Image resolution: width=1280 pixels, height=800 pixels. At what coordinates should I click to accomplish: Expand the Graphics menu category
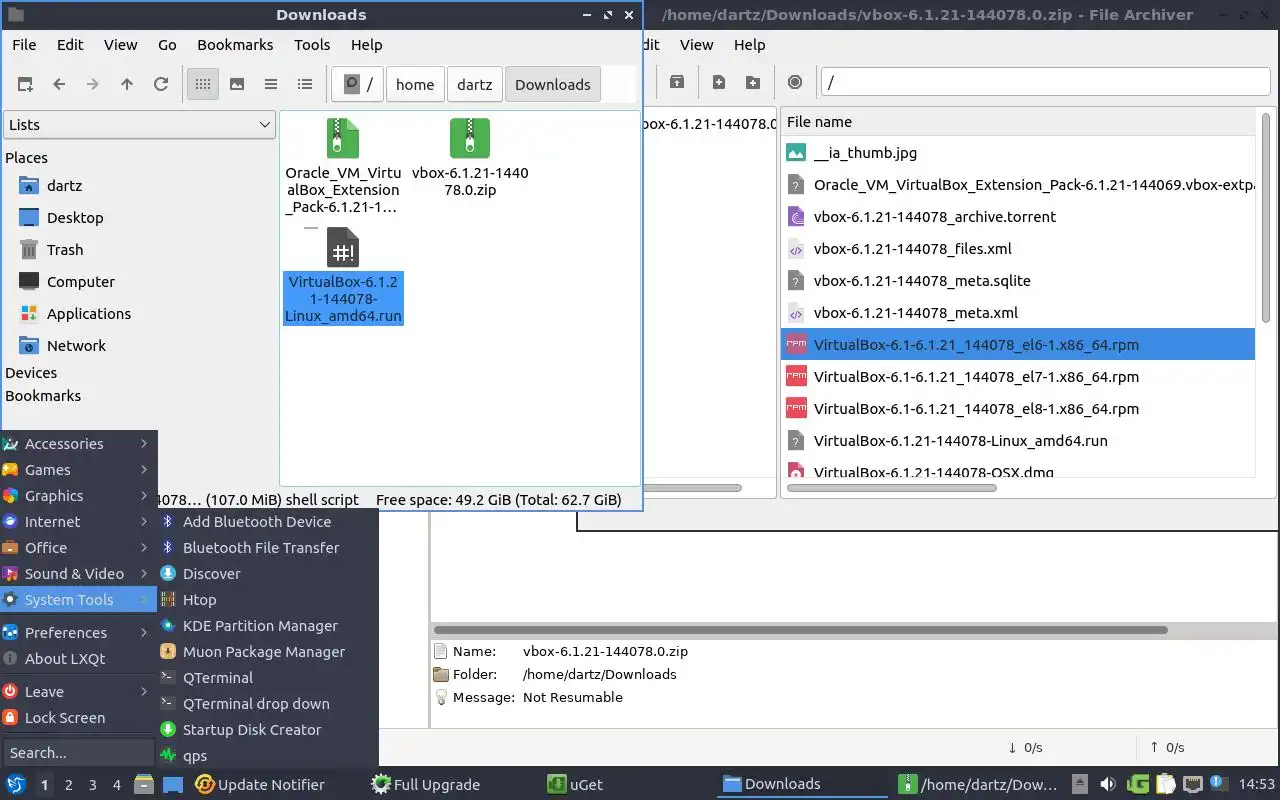pos(78,496)
